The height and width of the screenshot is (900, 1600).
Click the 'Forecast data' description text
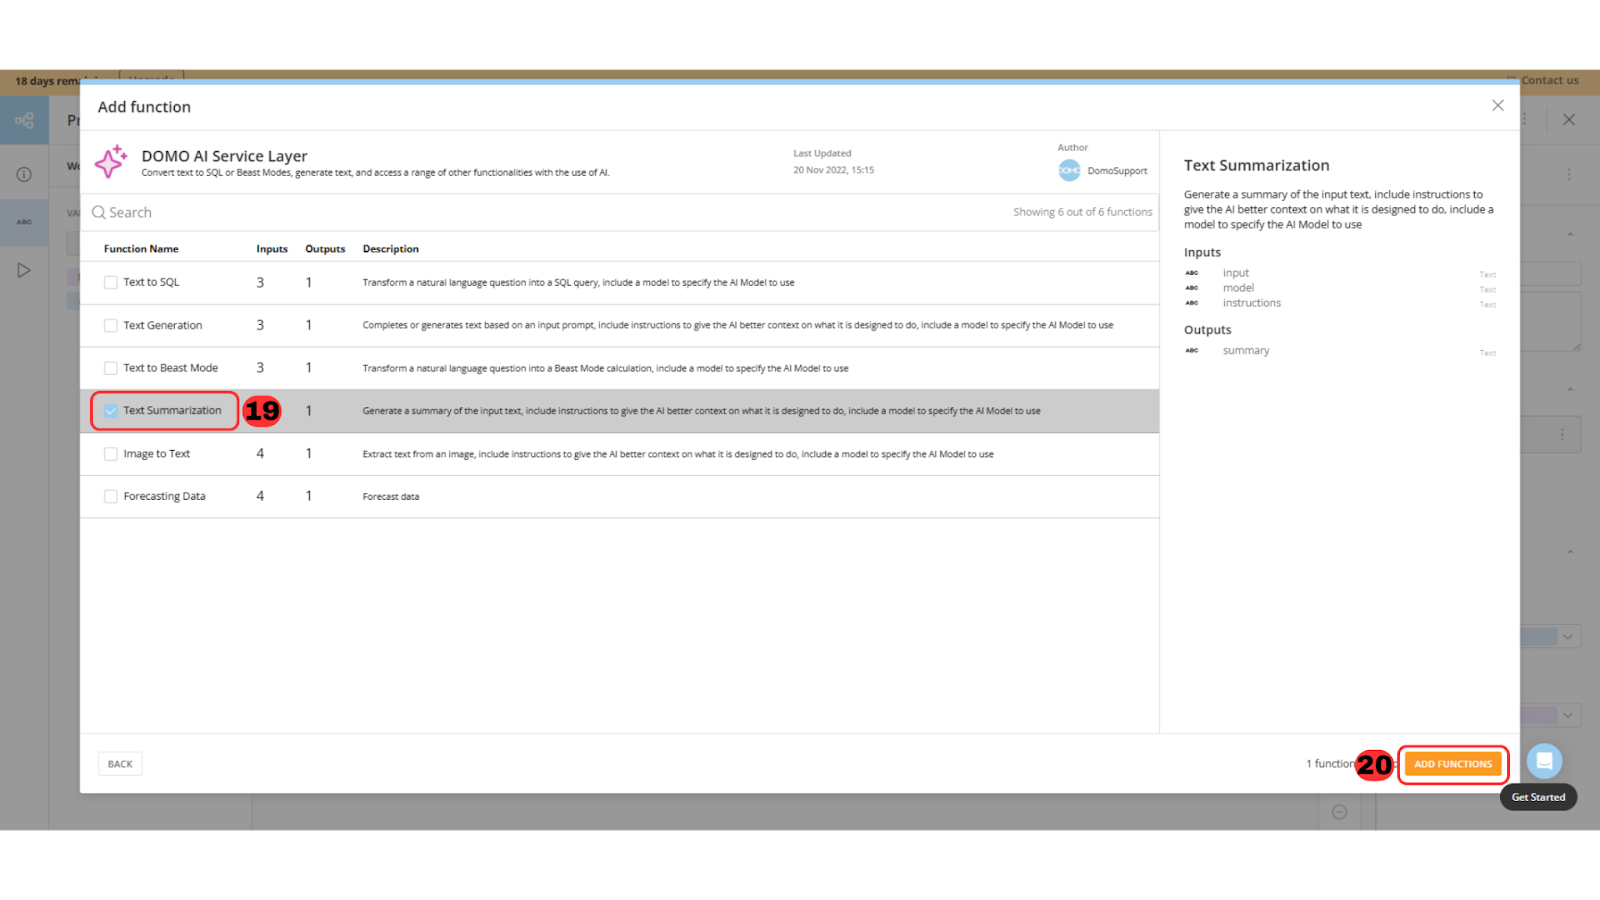pos(391,497)
